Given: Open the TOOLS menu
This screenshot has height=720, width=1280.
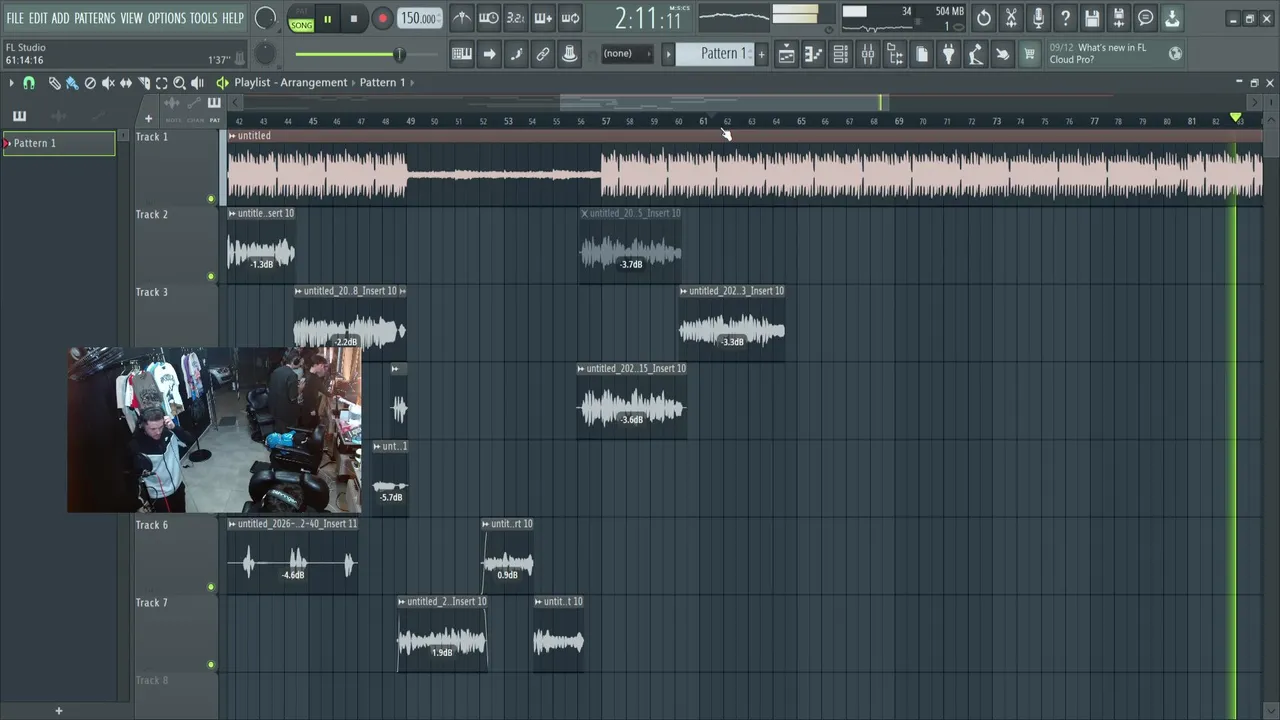Looking at the screenshot, I should [x=204, y=18].
